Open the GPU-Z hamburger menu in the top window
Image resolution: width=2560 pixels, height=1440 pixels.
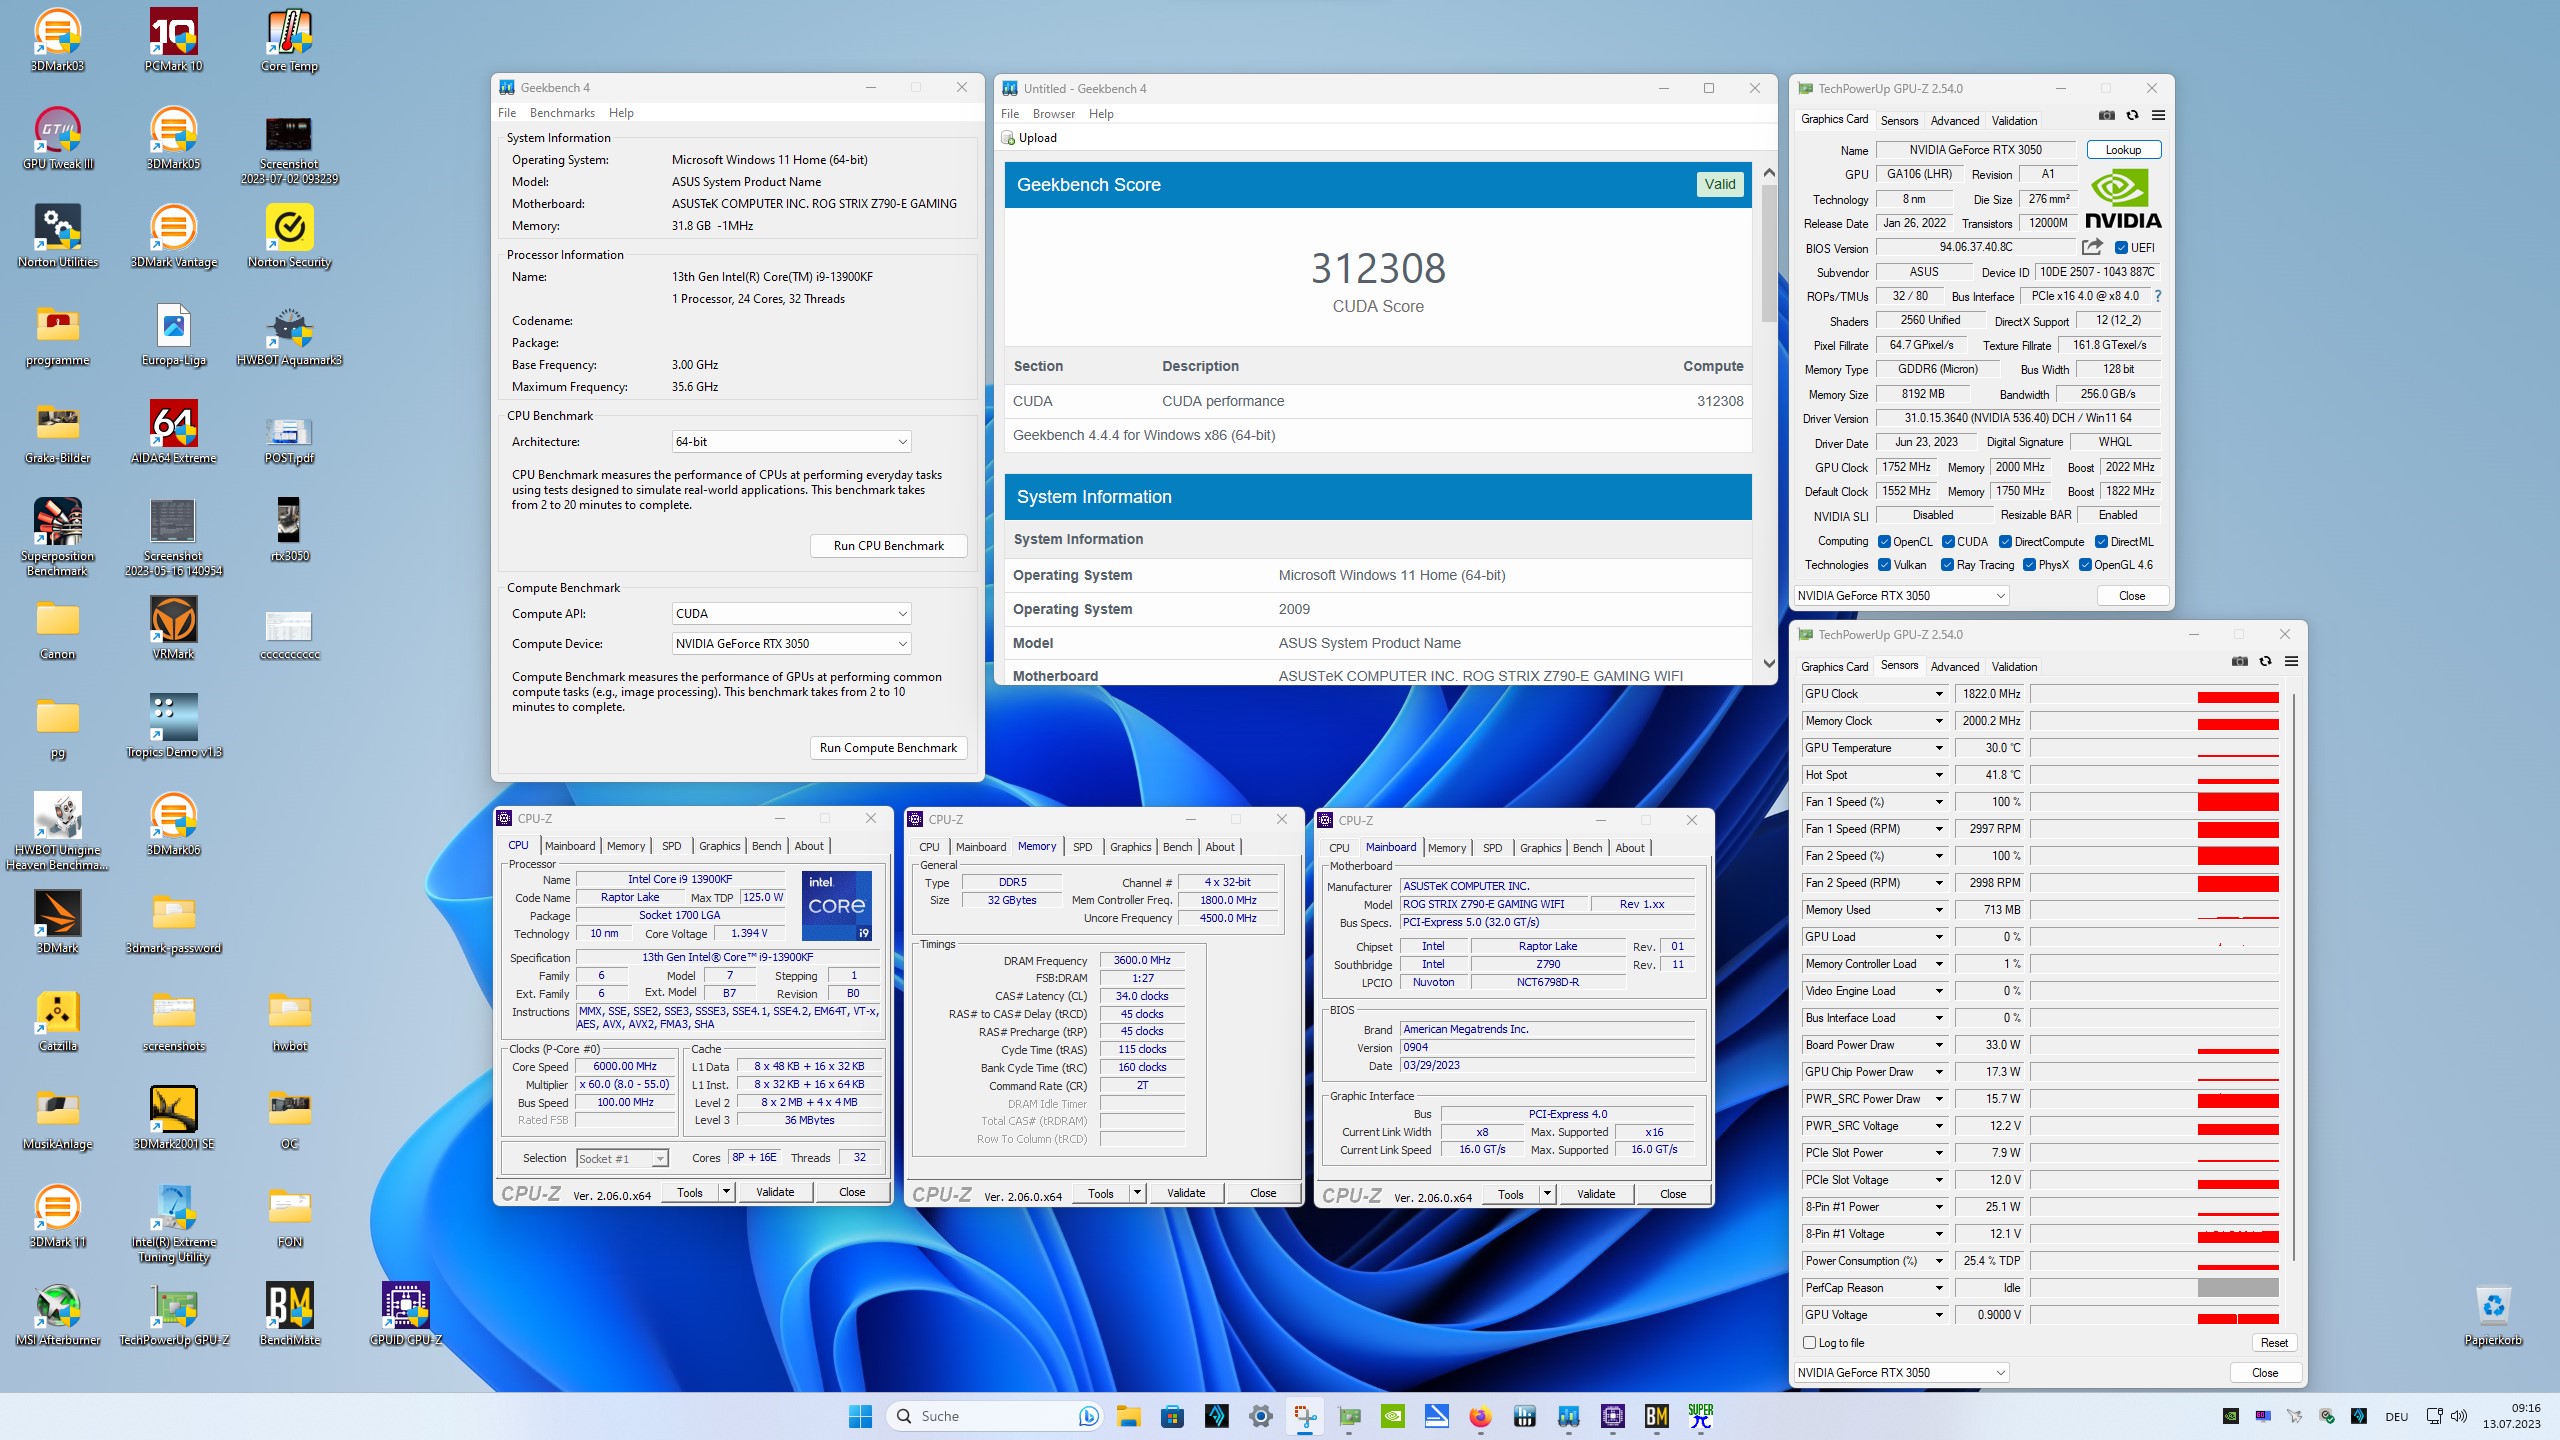(x=2158, y=116)
